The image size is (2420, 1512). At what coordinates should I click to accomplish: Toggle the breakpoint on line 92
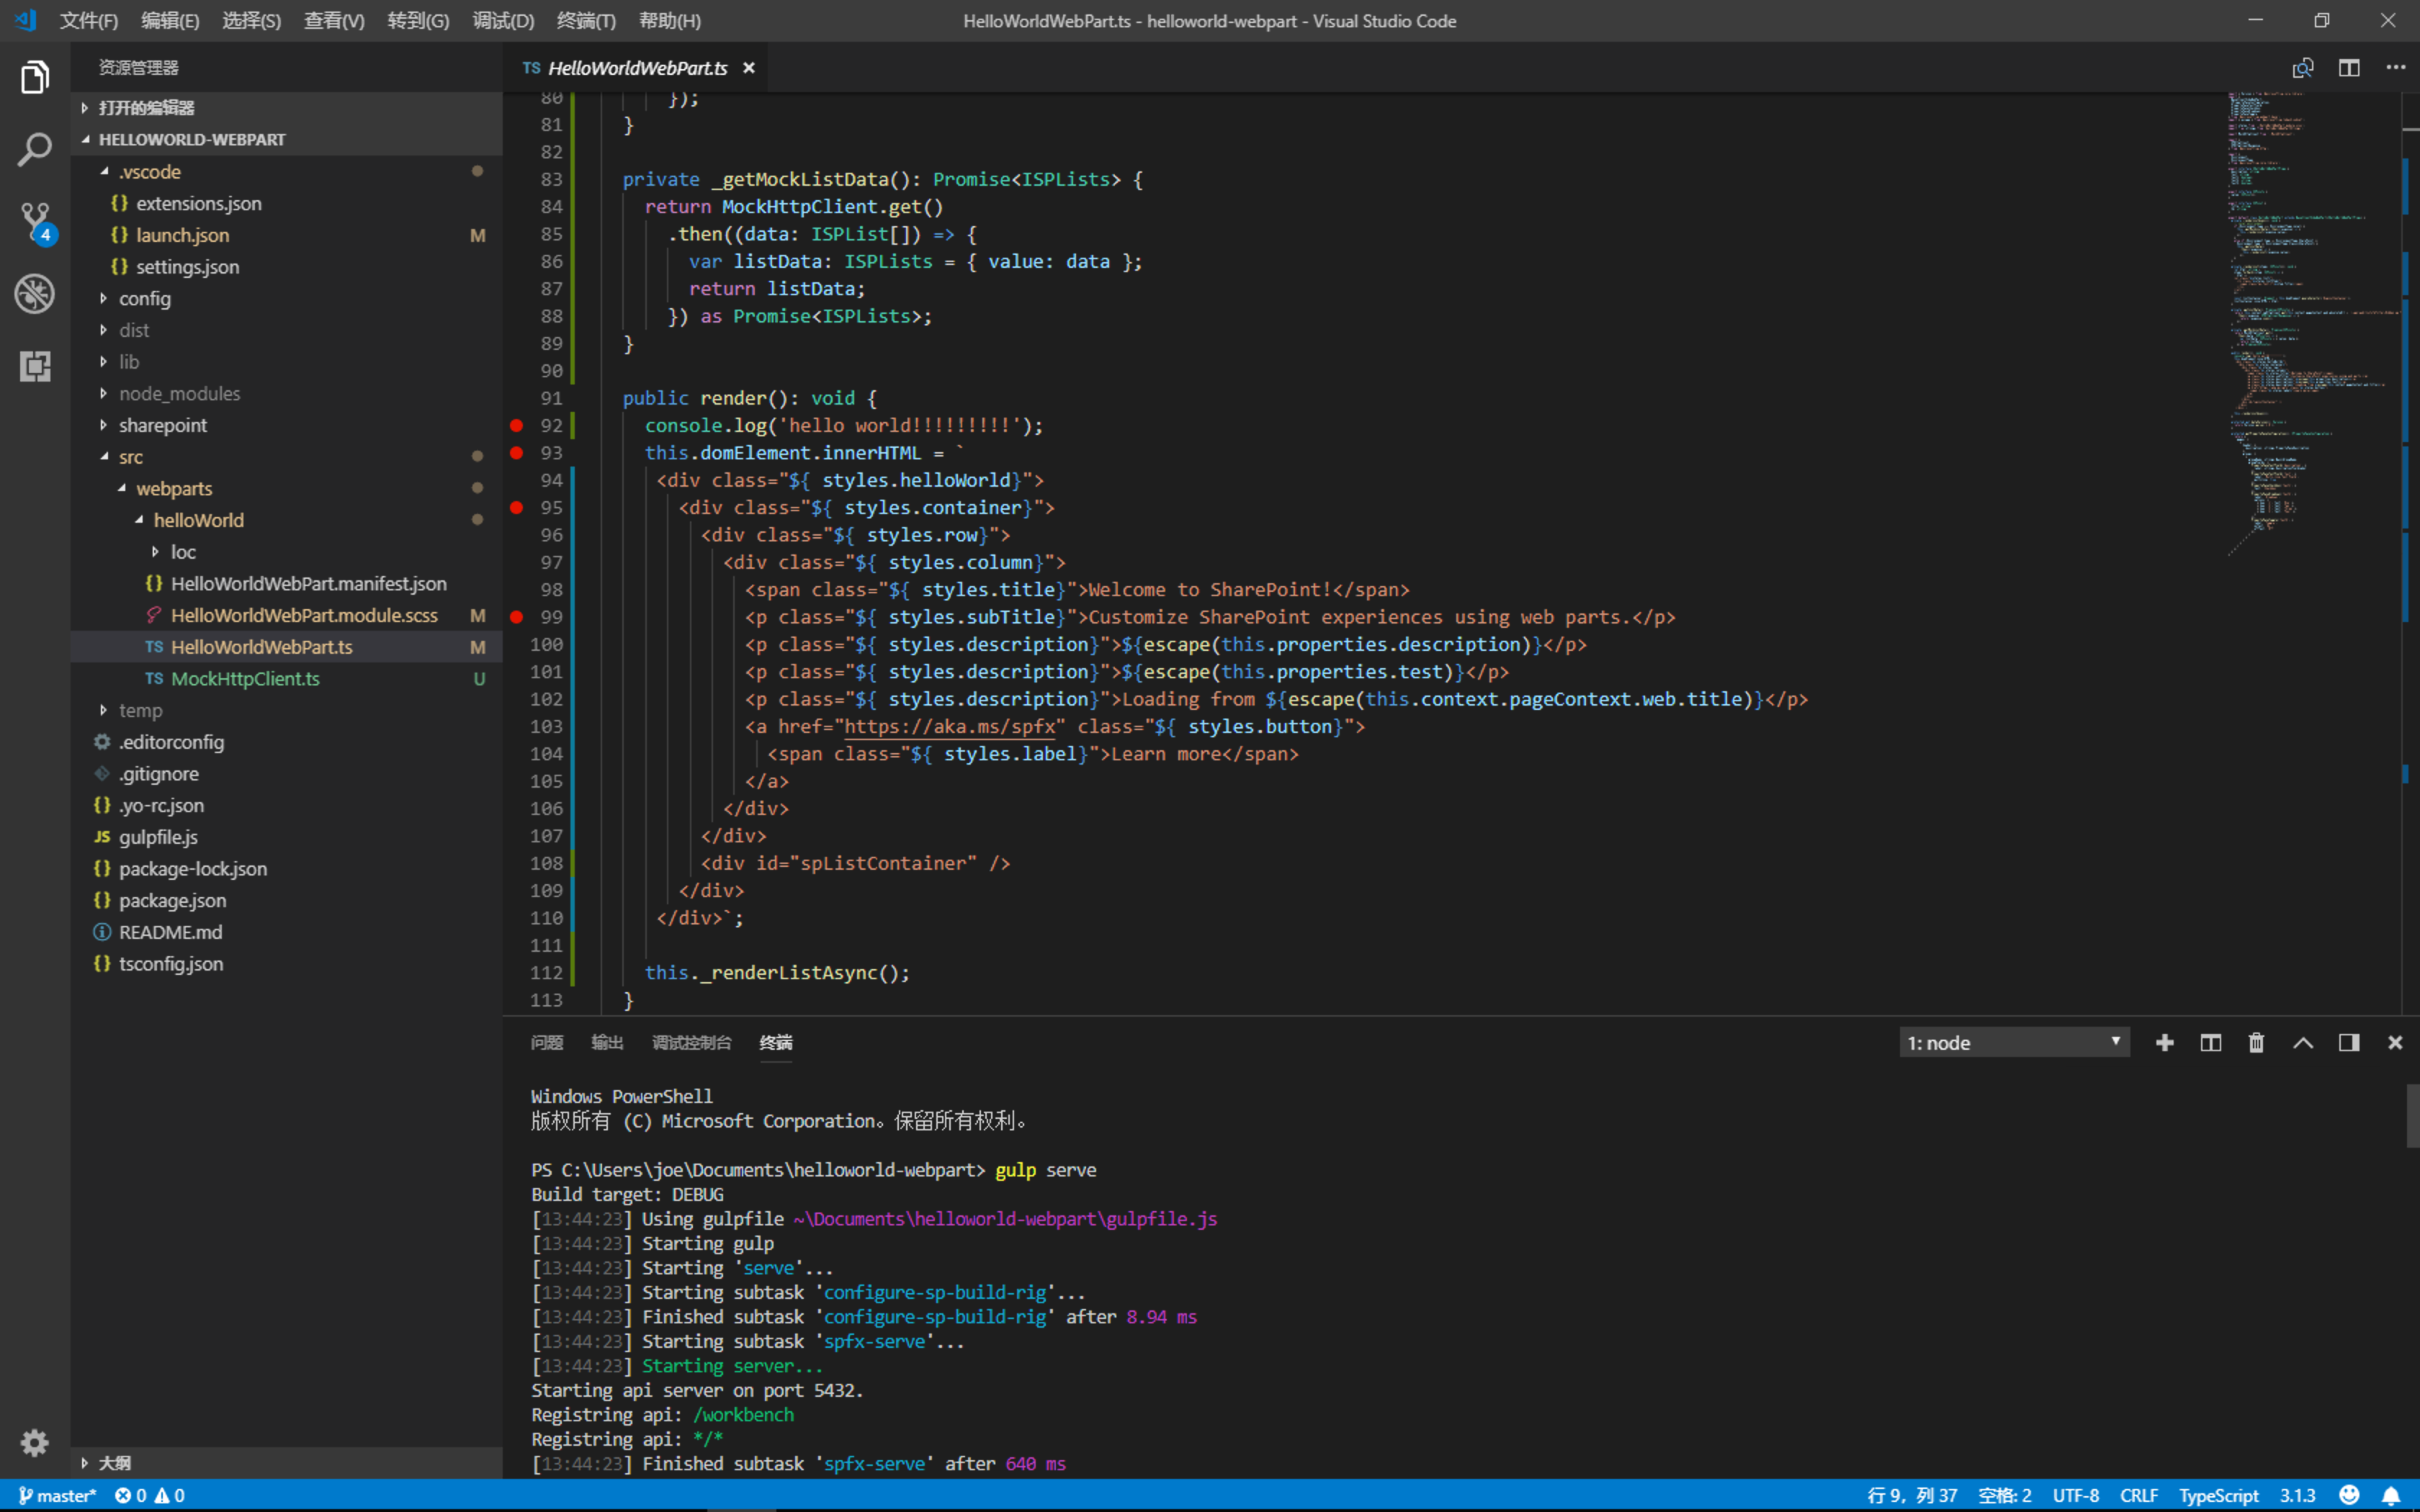click(x=516, y=425)
